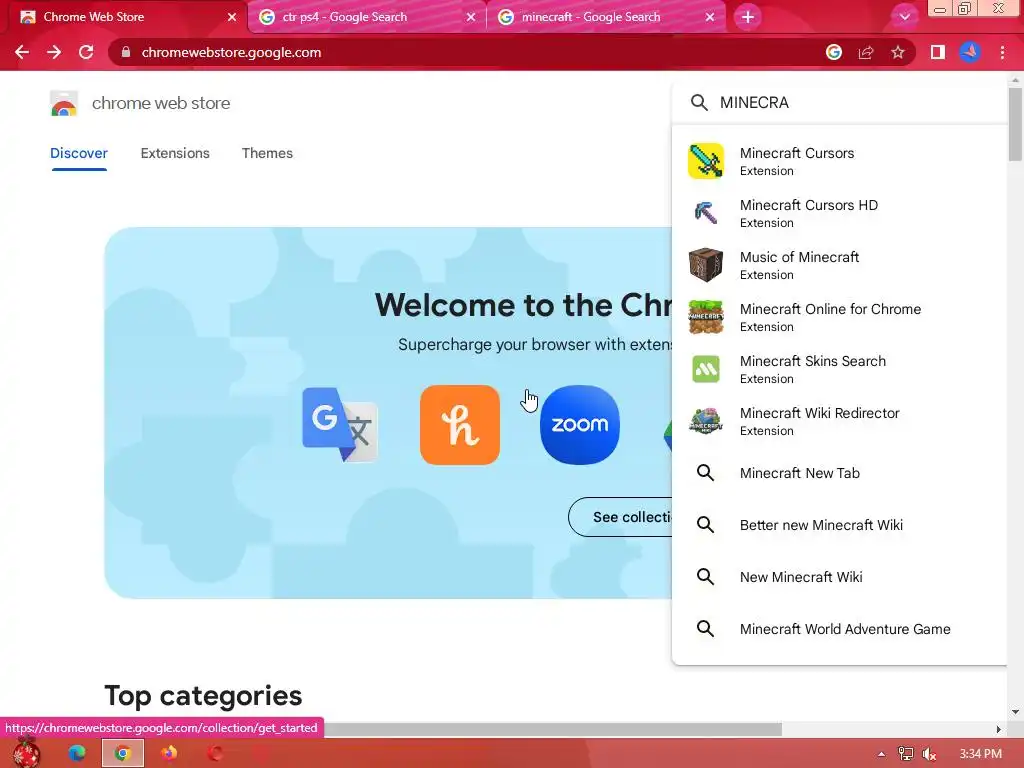Screen dimensions: 1024x768
Task: Close the Chrome Web Store tab
Action: (232, 17)
